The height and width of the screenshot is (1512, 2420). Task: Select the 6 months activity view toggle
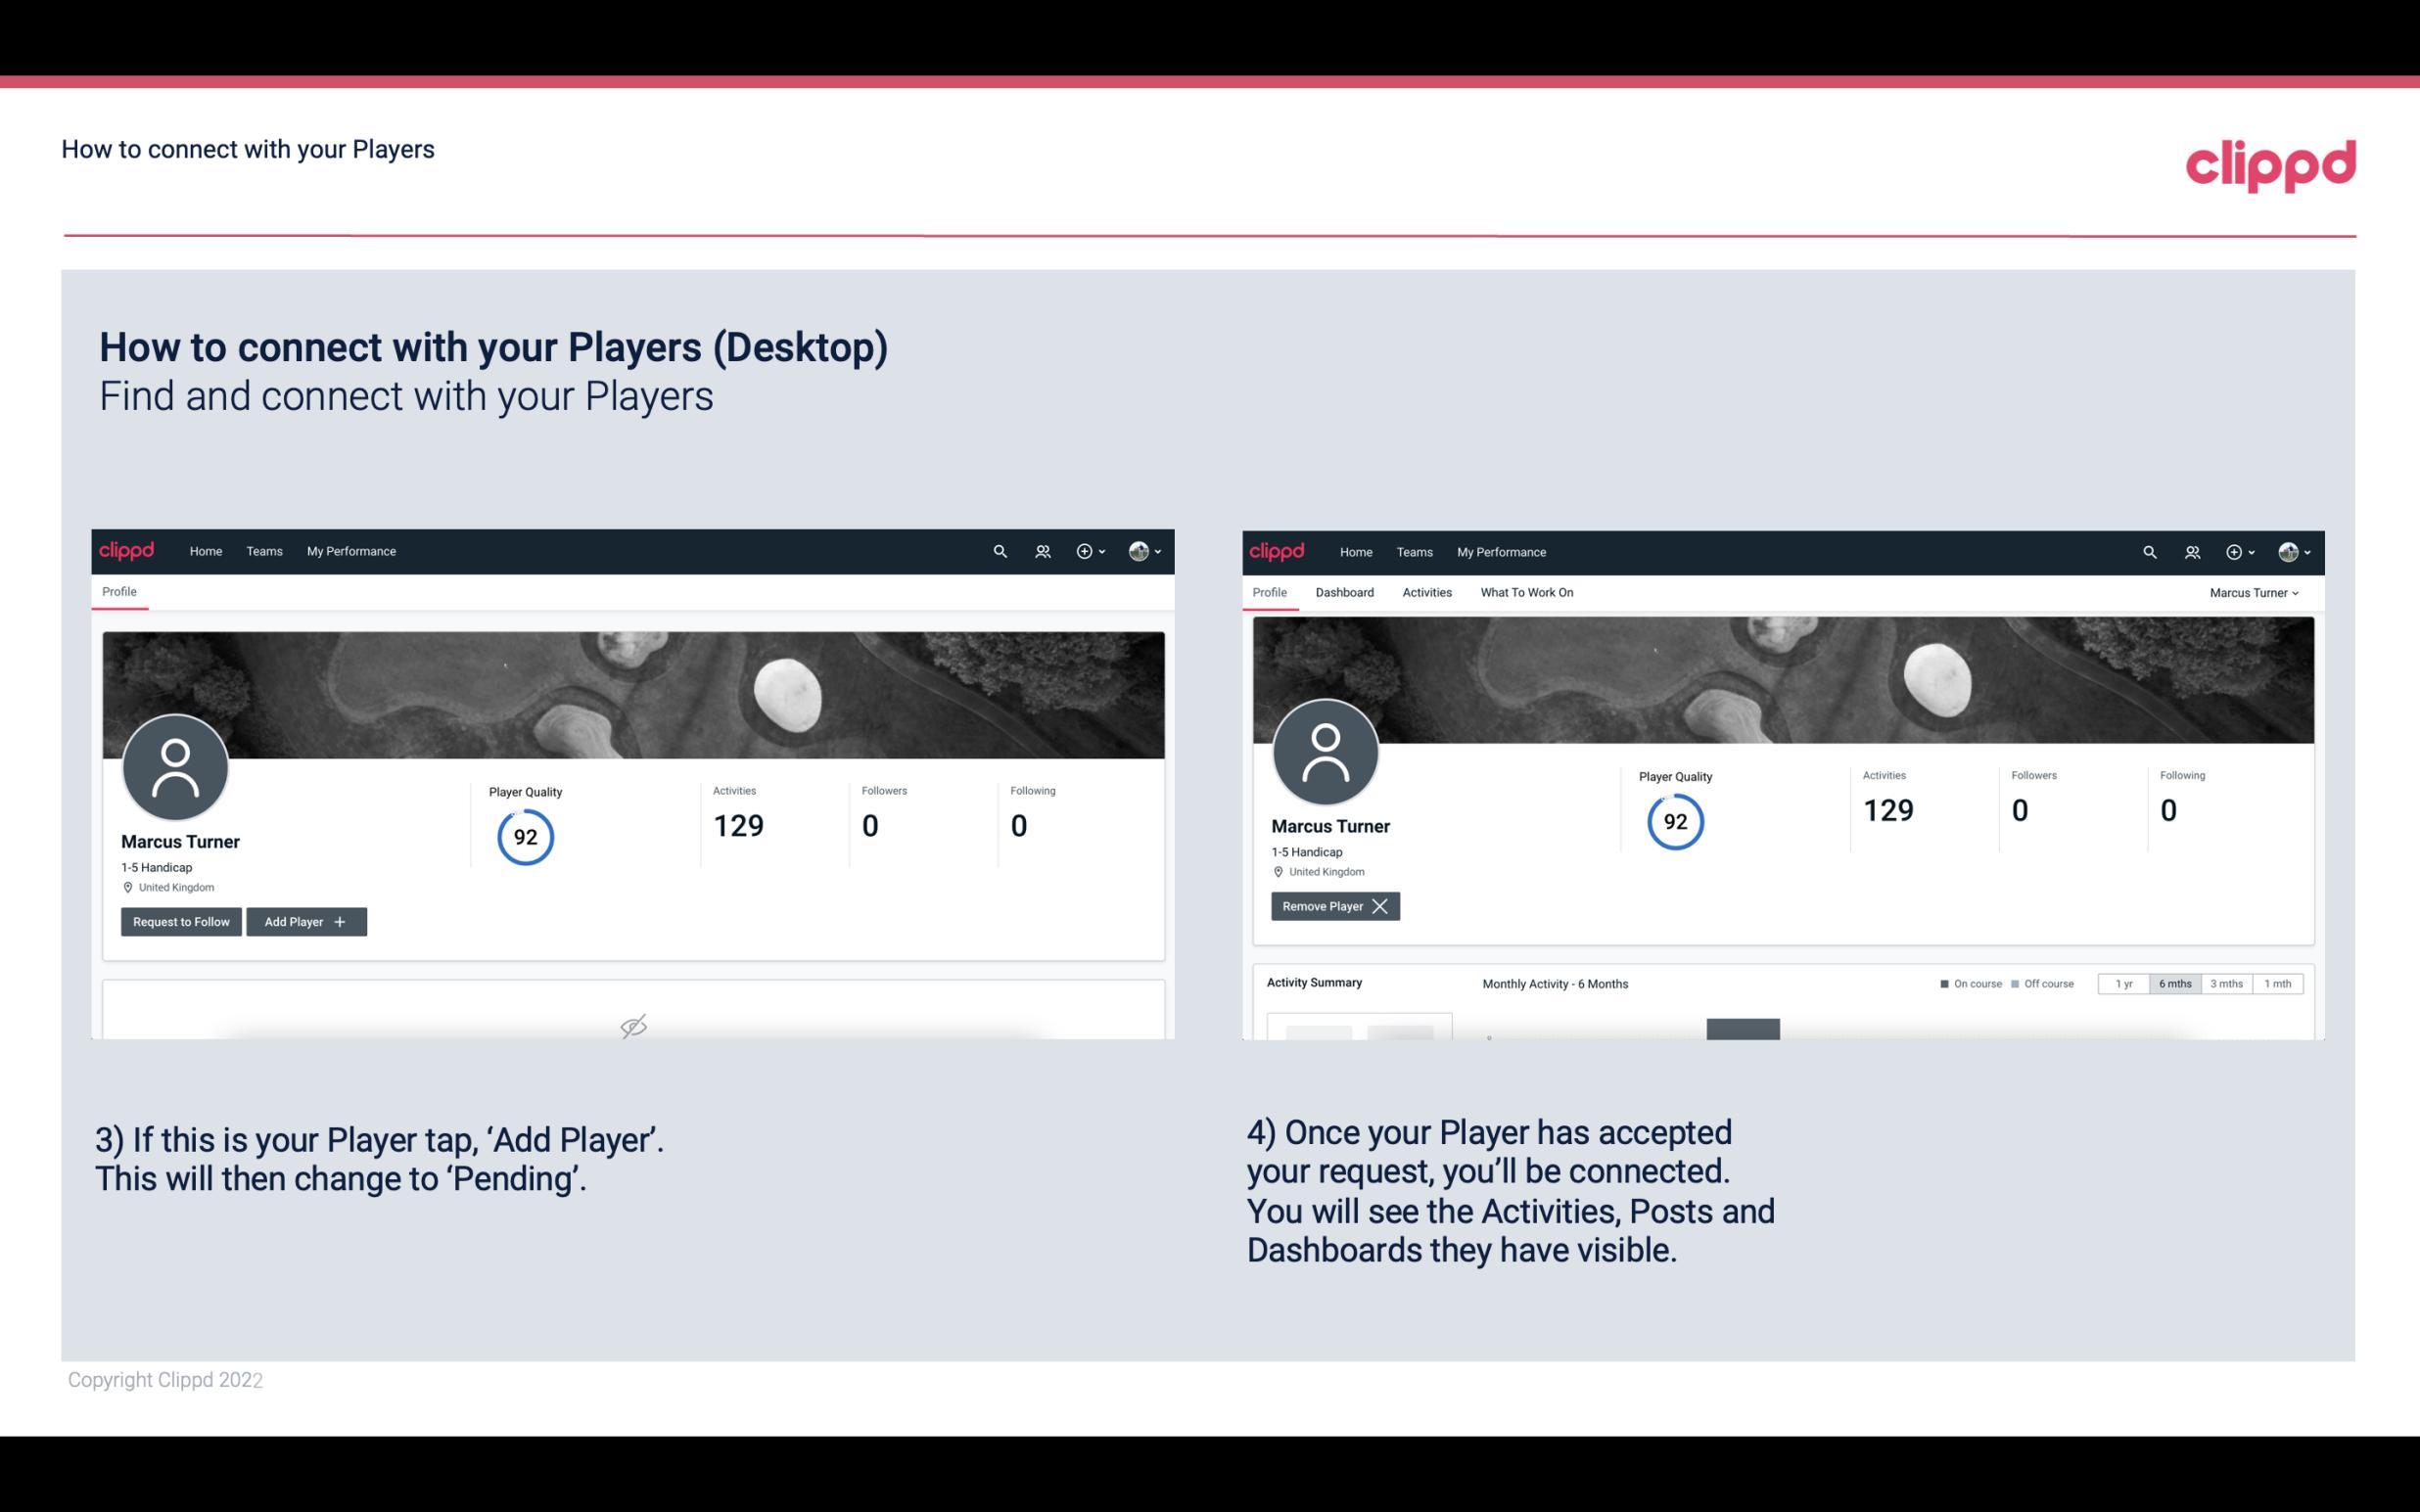point(2172,983)
